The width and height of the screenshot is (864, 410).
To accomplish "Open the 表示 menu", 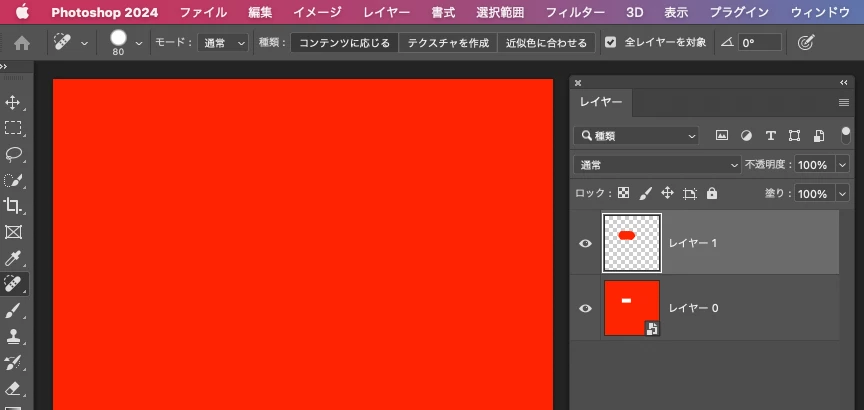I will pos(676,12).
